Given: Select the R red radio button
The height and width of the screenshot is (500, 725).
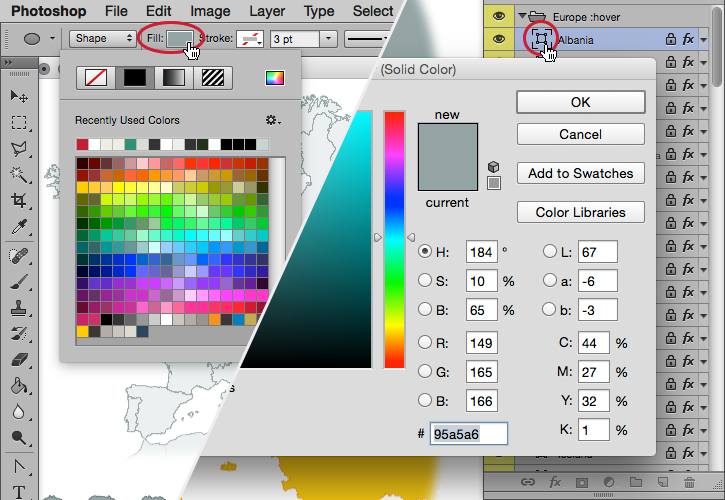Looking at the screenshot, I should [x=424, y=342].
